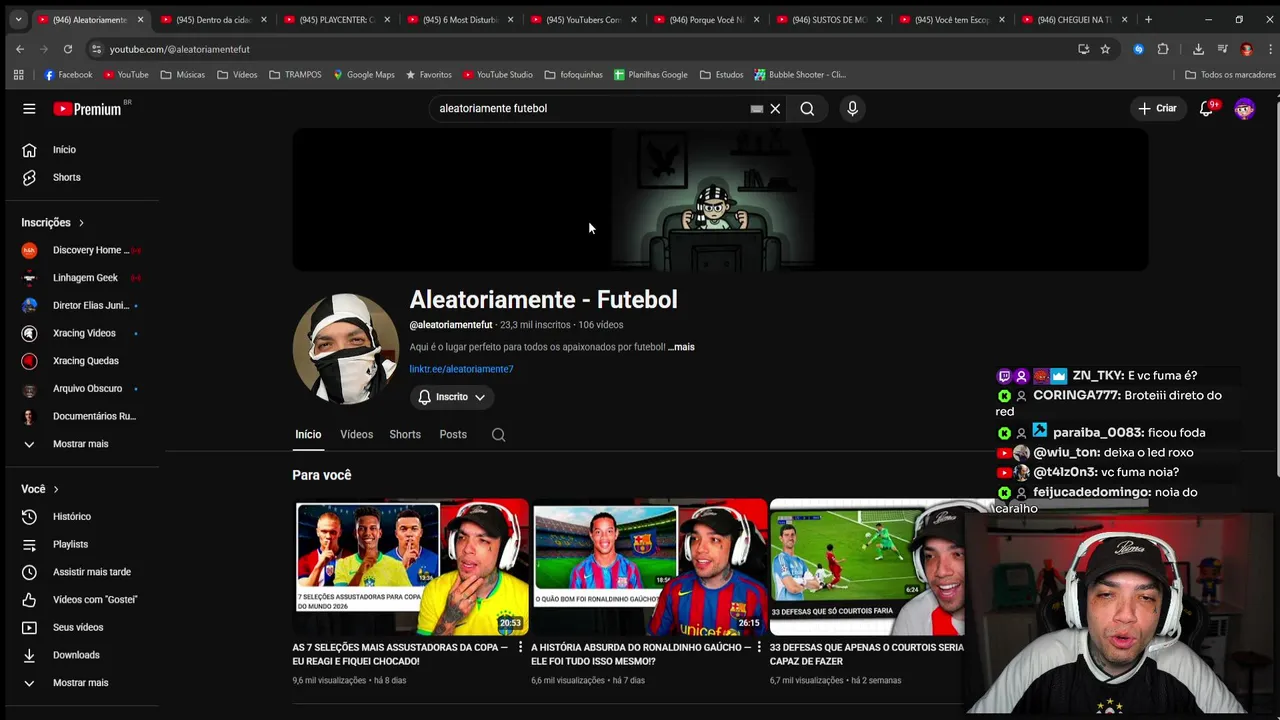The height and width of the screenshot is (720, 1280).
Task: Open the Chrome three-dot menu
Action: pos(1269,49)
